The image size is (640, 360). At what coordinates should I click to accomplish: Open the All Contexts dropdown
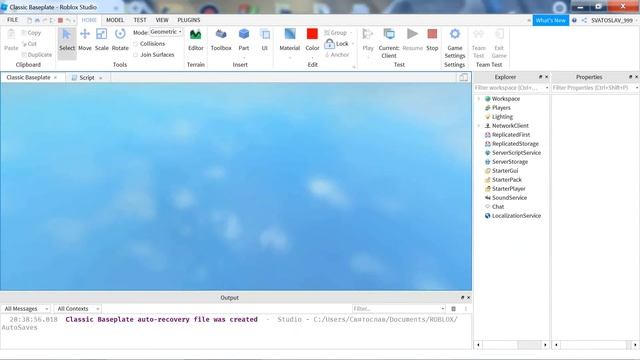tap(78, 309)
